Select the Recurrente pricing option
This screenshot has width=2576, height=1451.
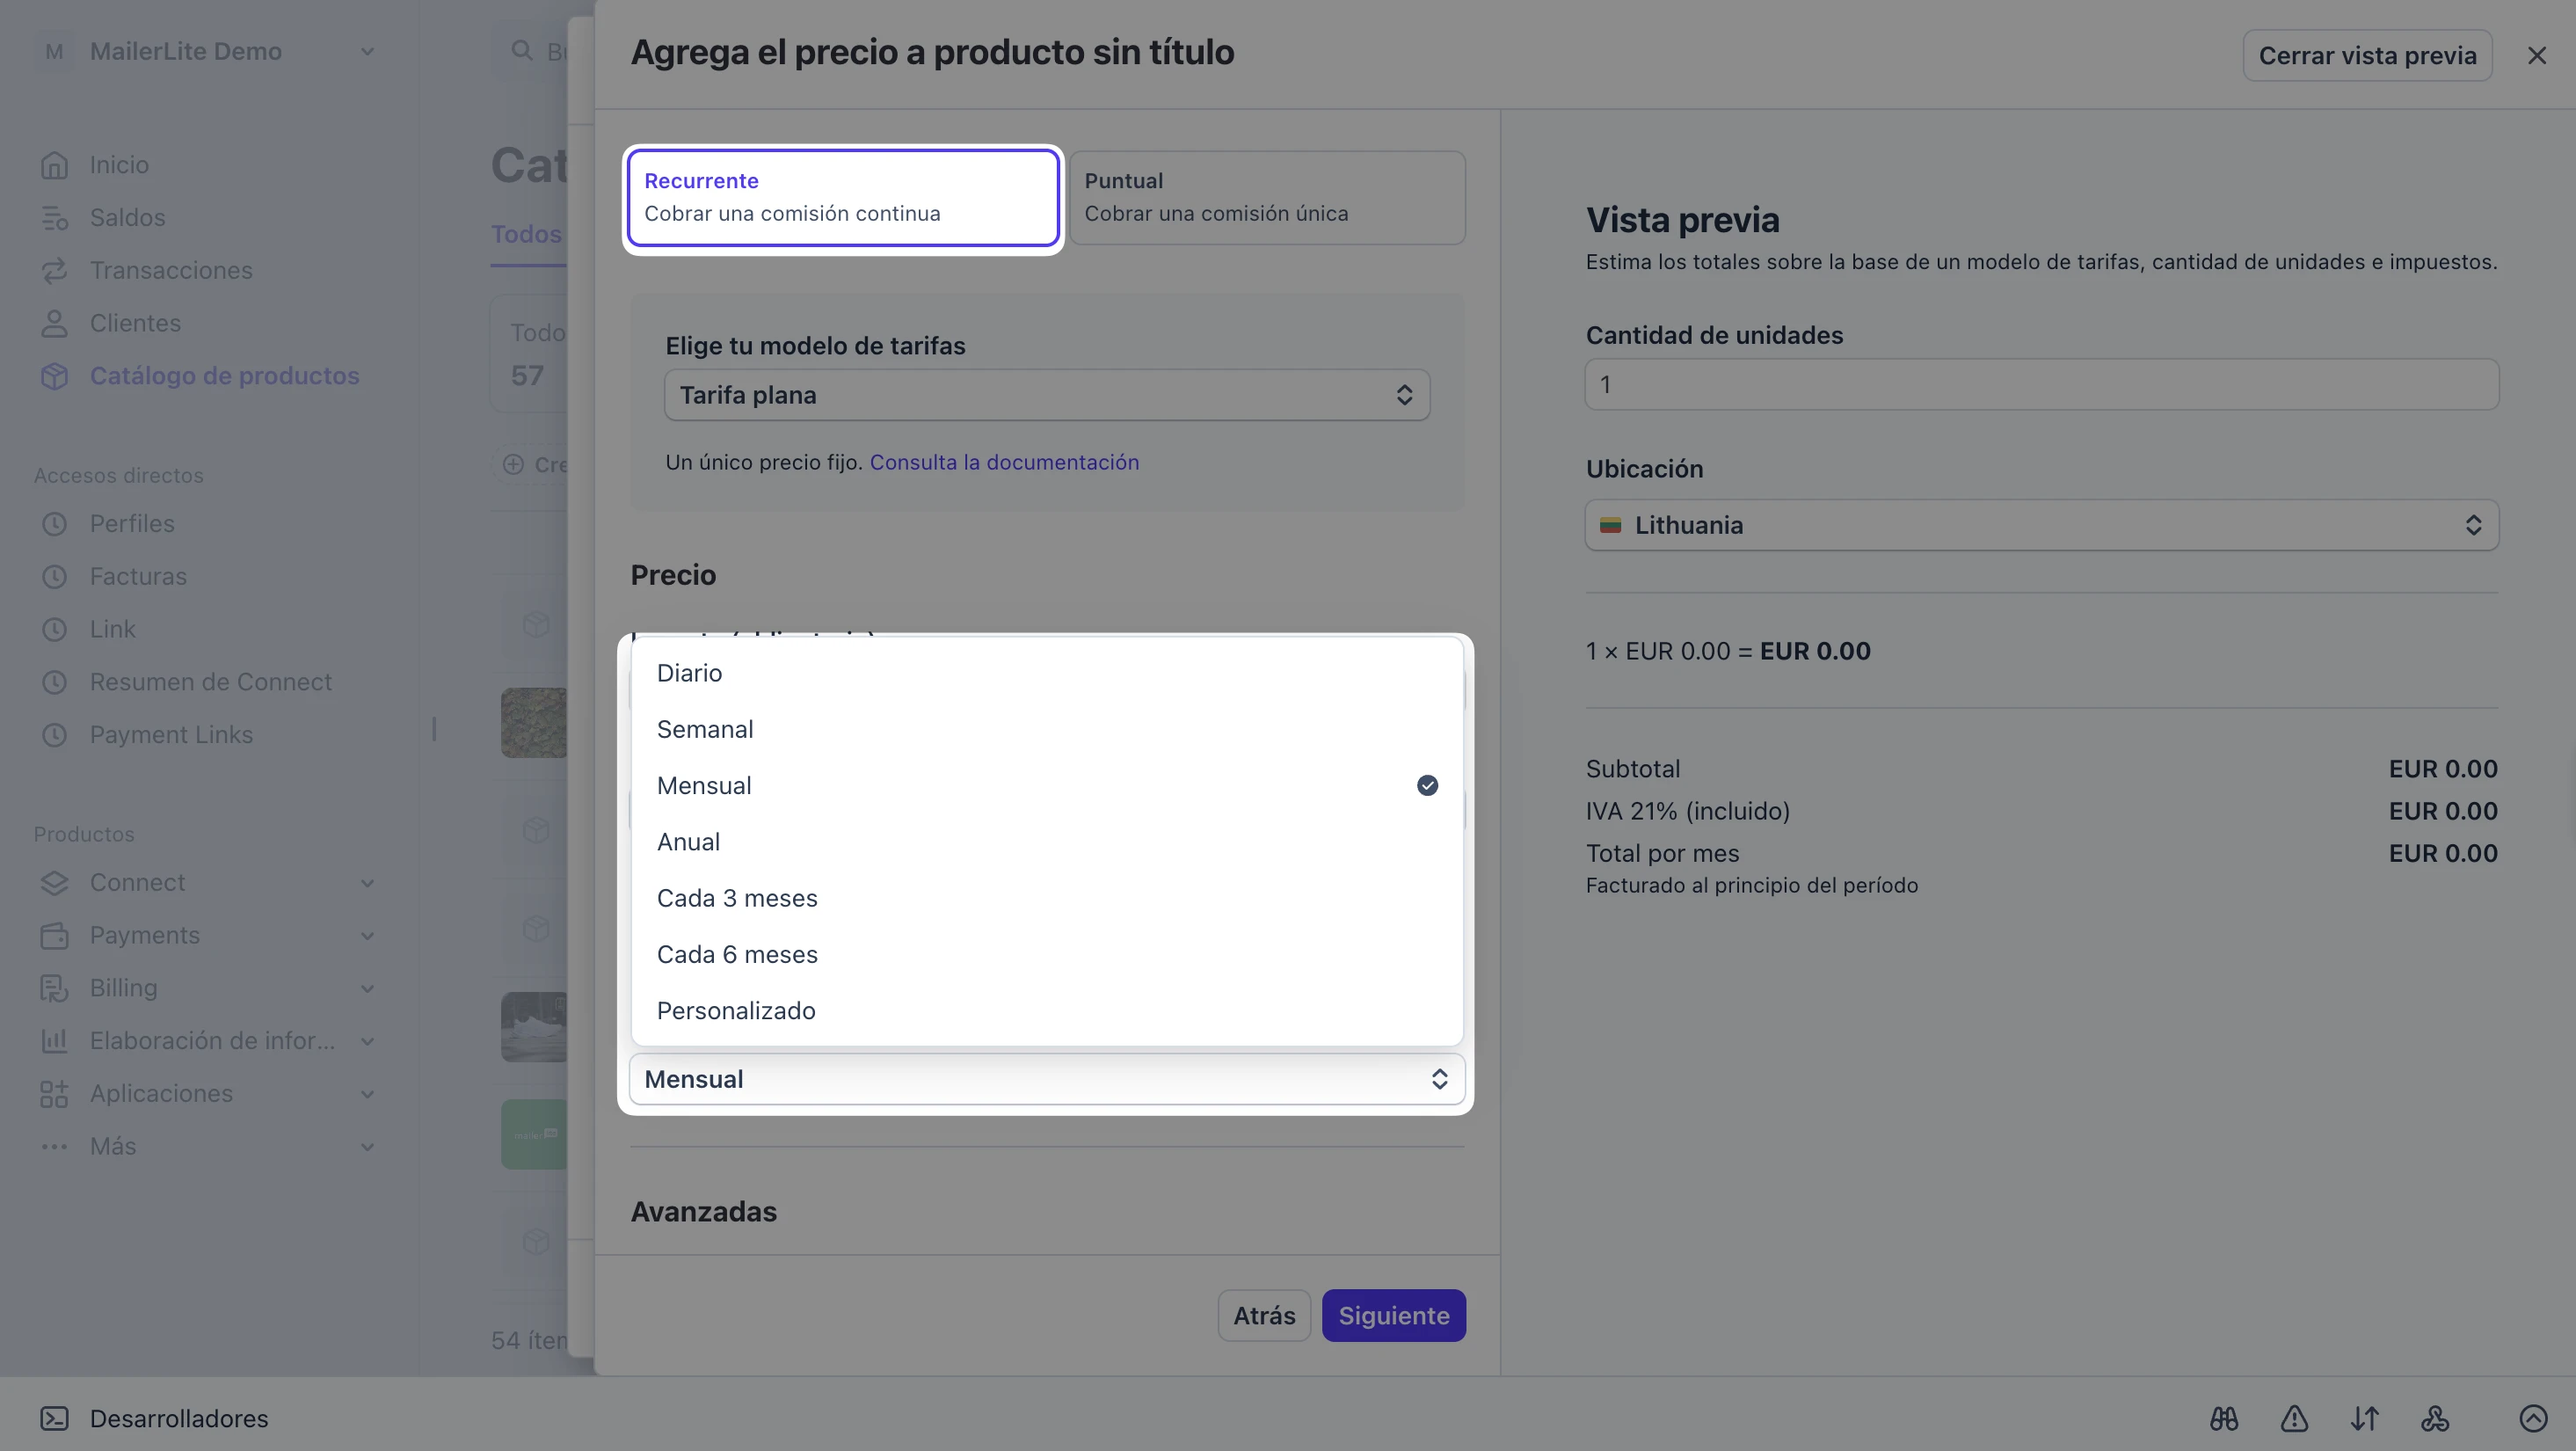843,198
